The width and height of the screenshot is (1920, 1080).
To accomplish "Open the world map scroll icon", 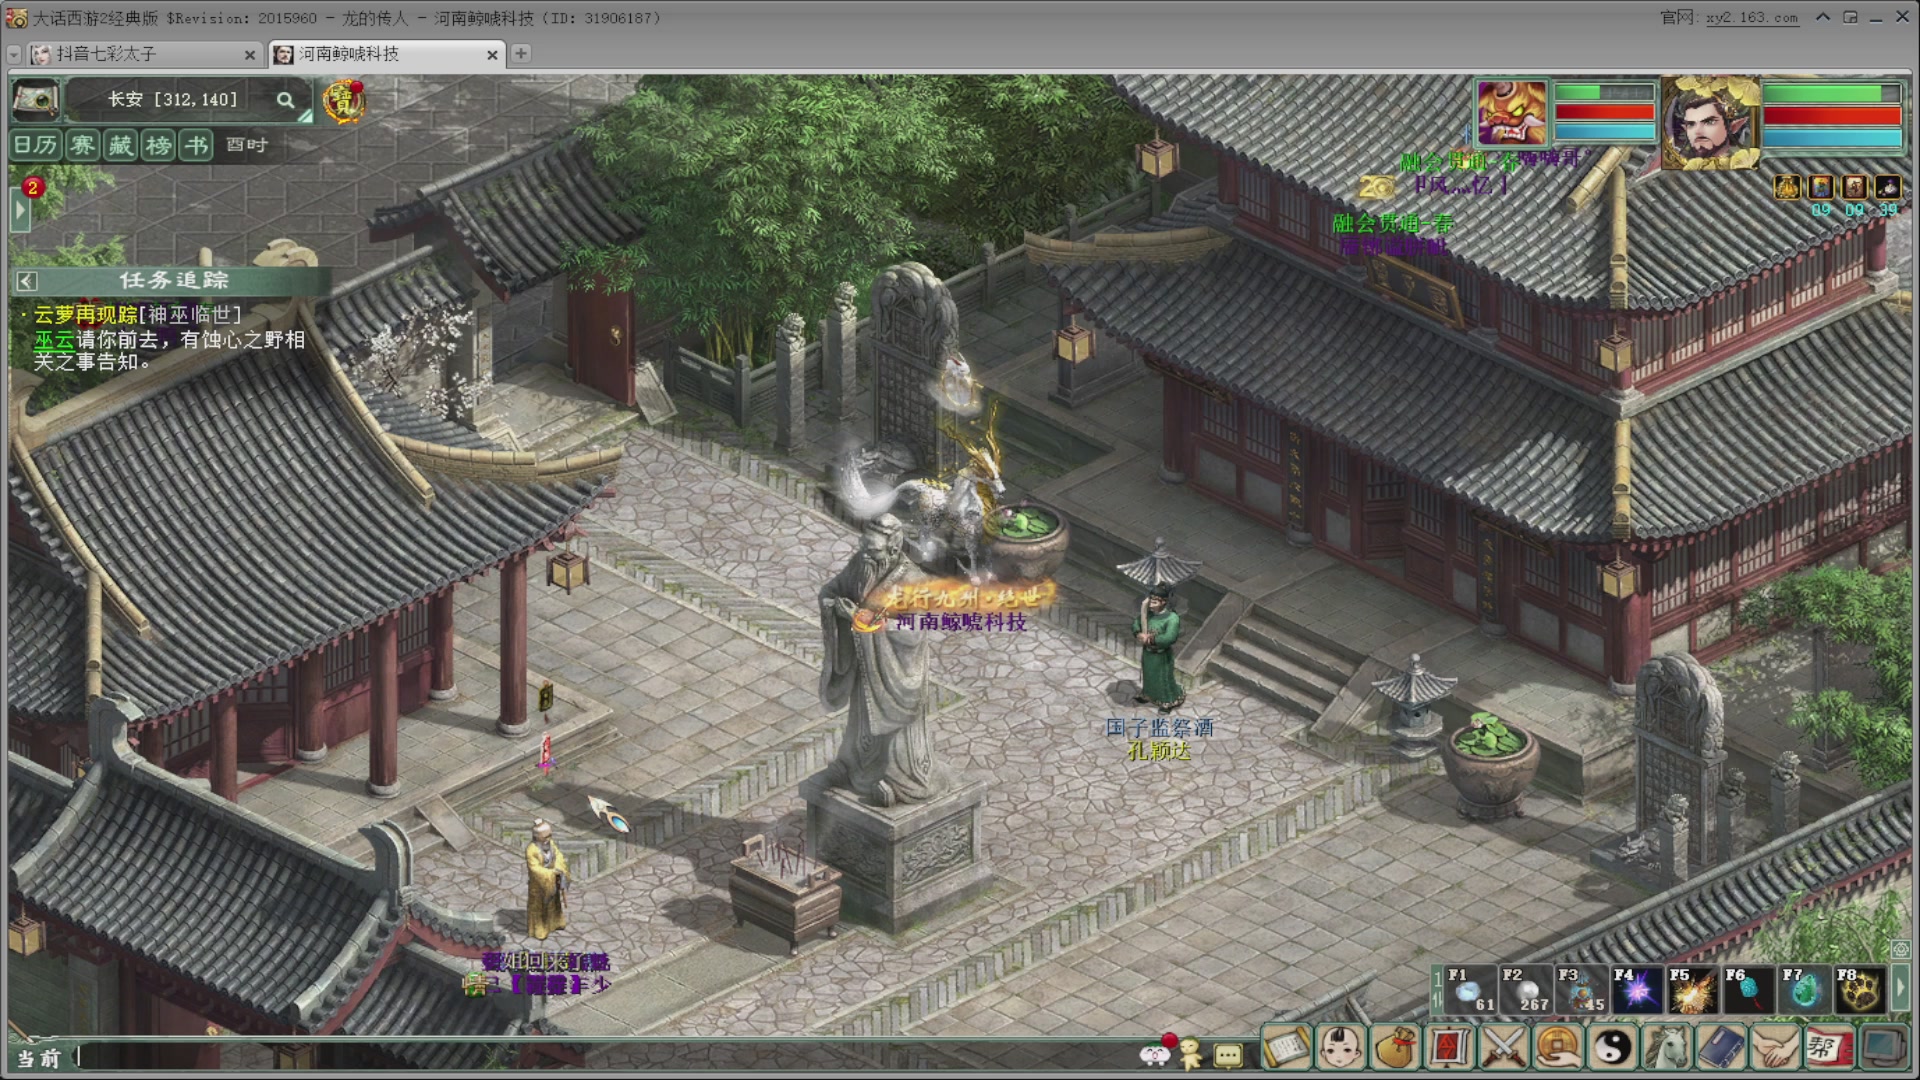I will pos(35,99).
